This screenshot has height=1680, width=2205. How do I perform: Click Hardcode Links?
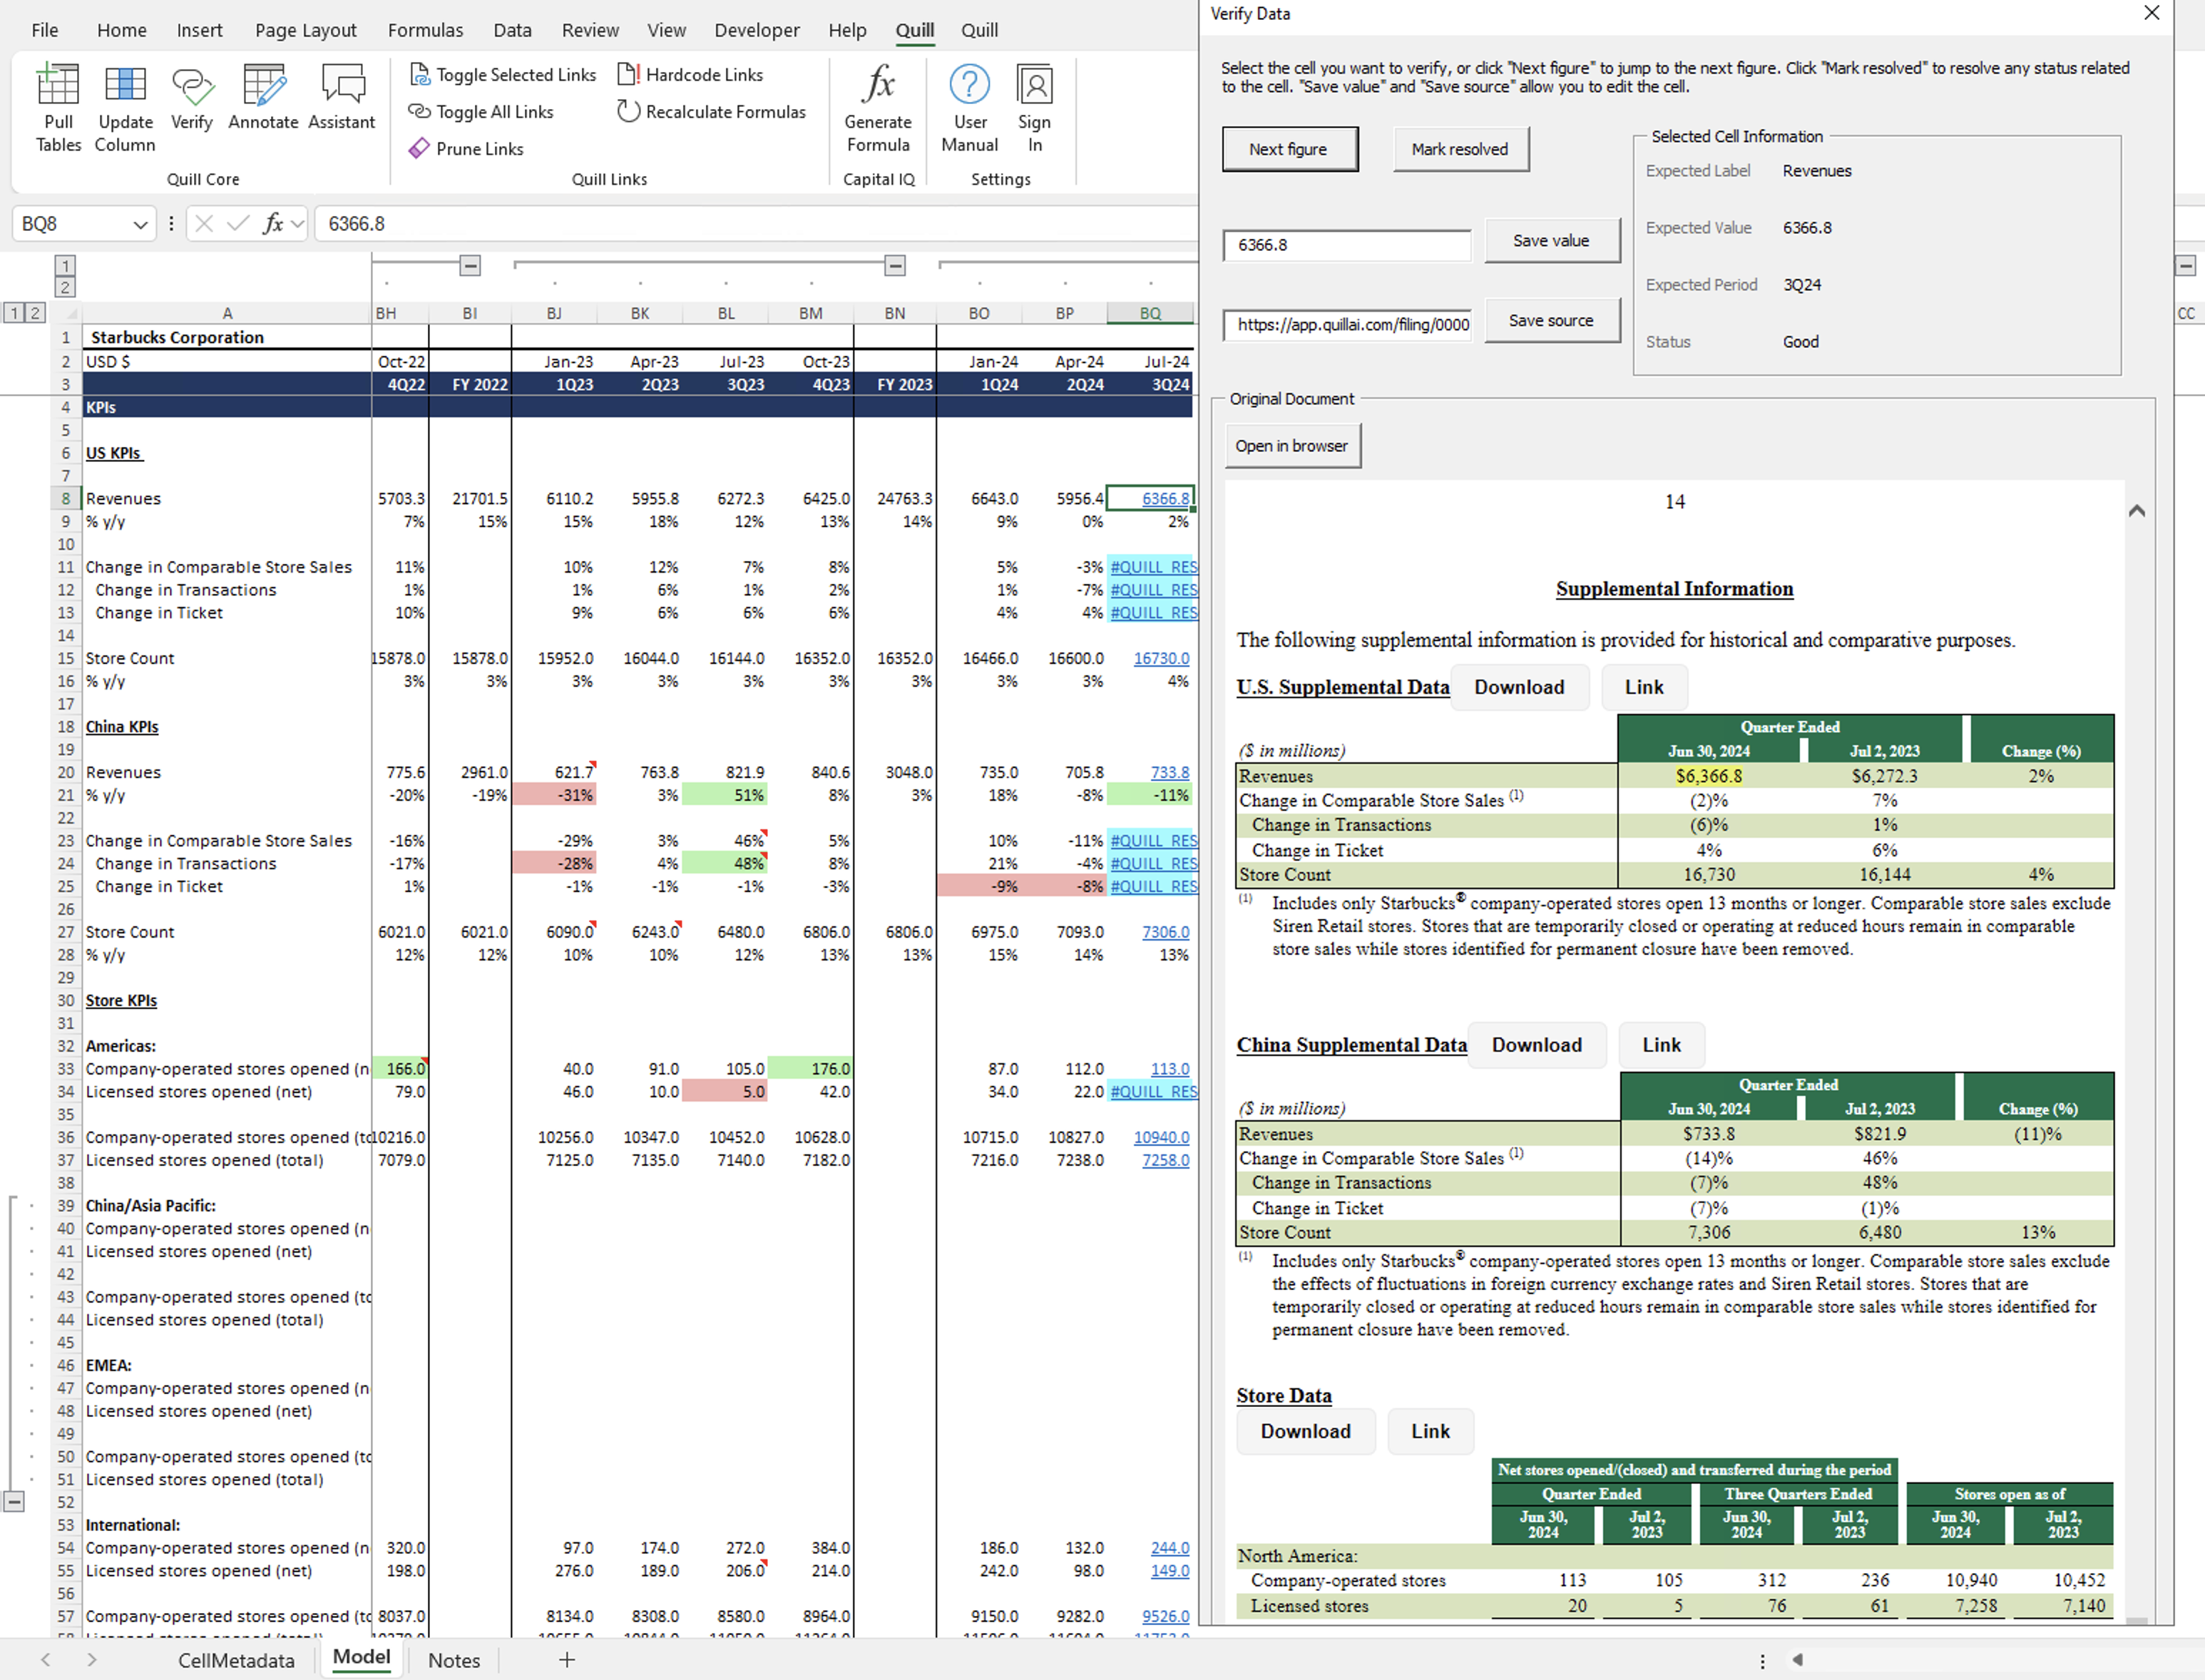click(691, 75)
